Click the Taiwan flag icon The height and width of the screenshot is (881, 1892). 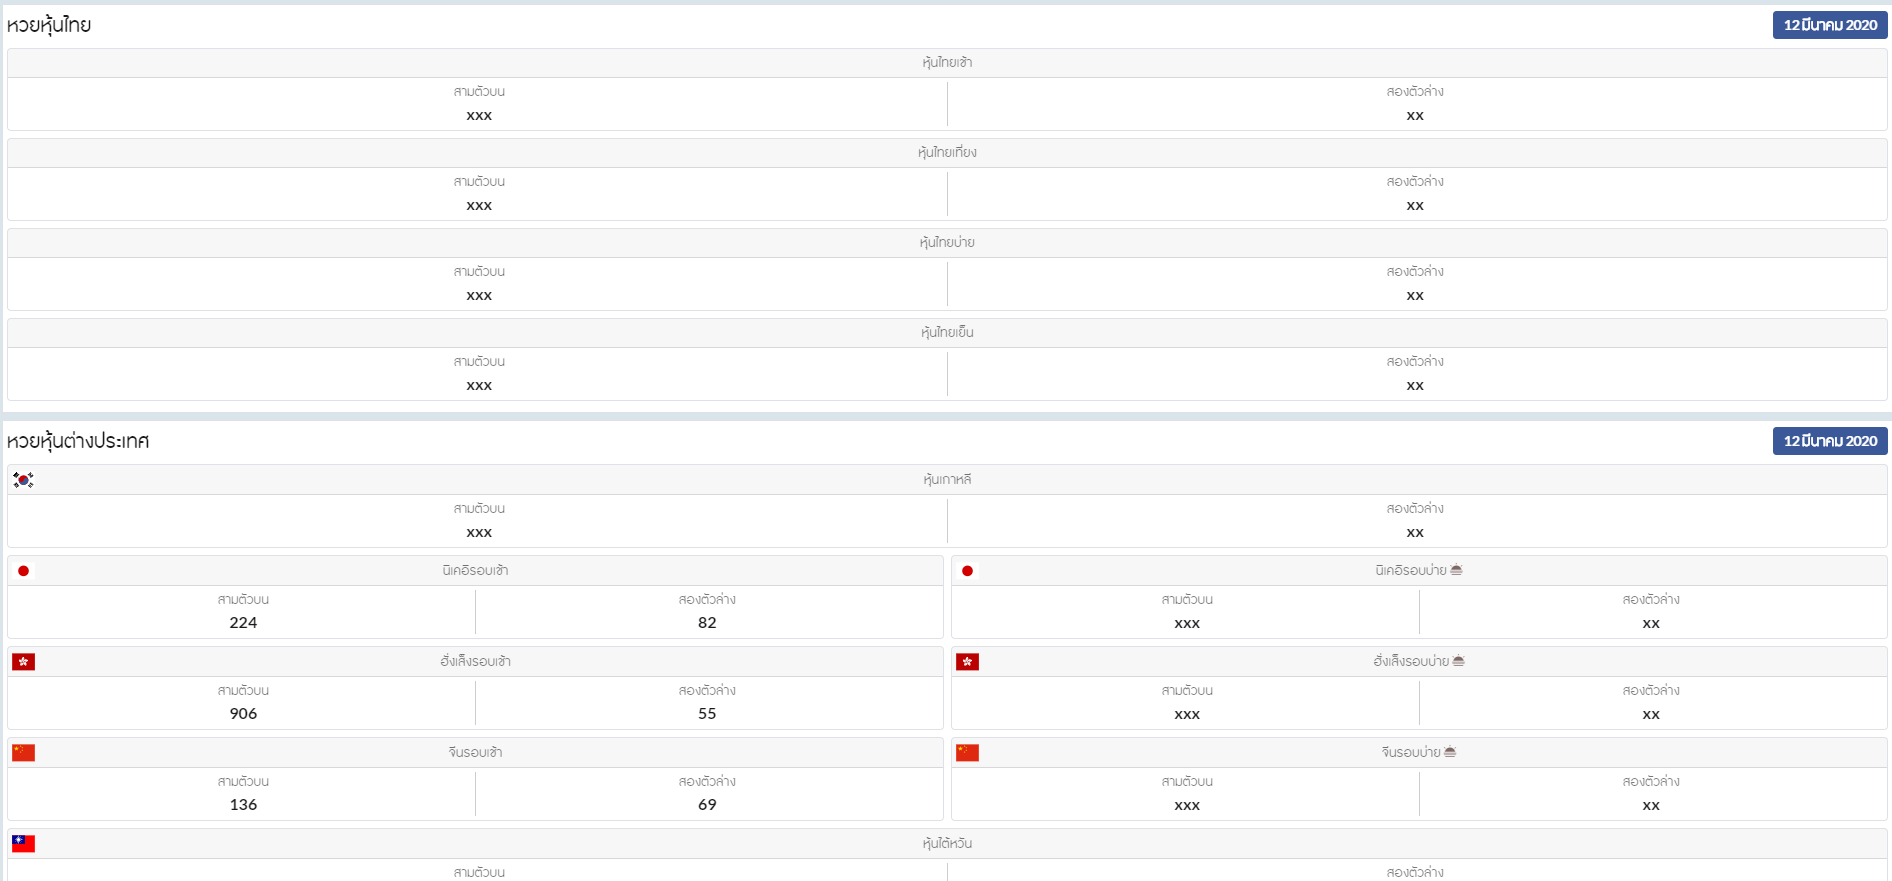point(23,844)
